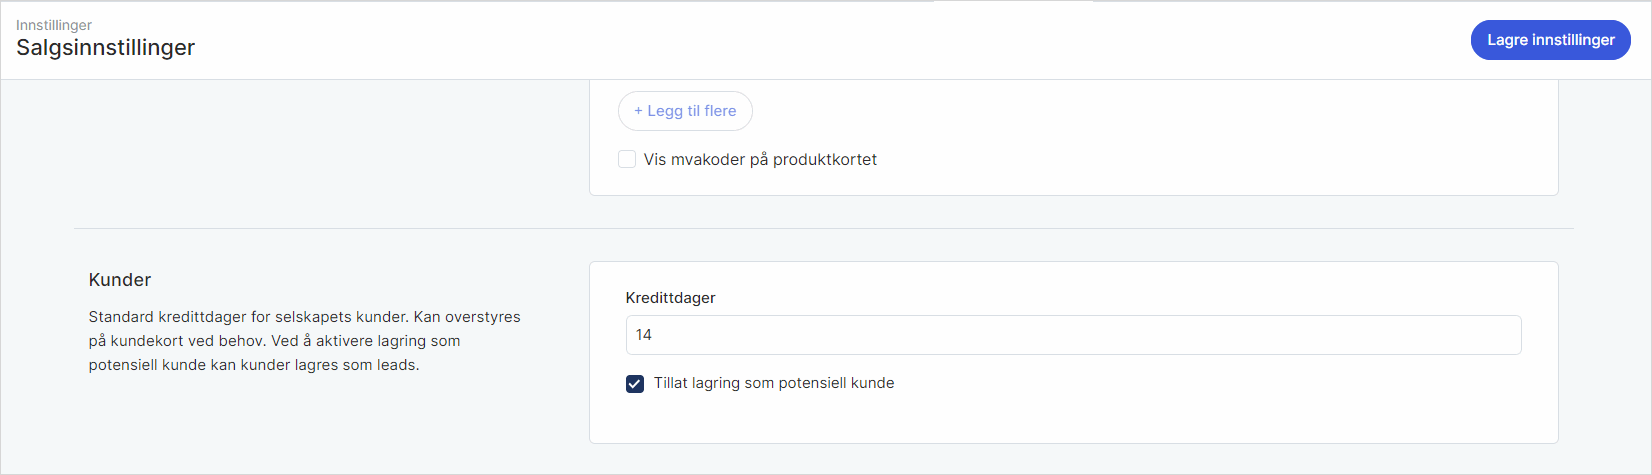
Task: Click empty space right of Legg til flere
Action: pos(1100,111)
